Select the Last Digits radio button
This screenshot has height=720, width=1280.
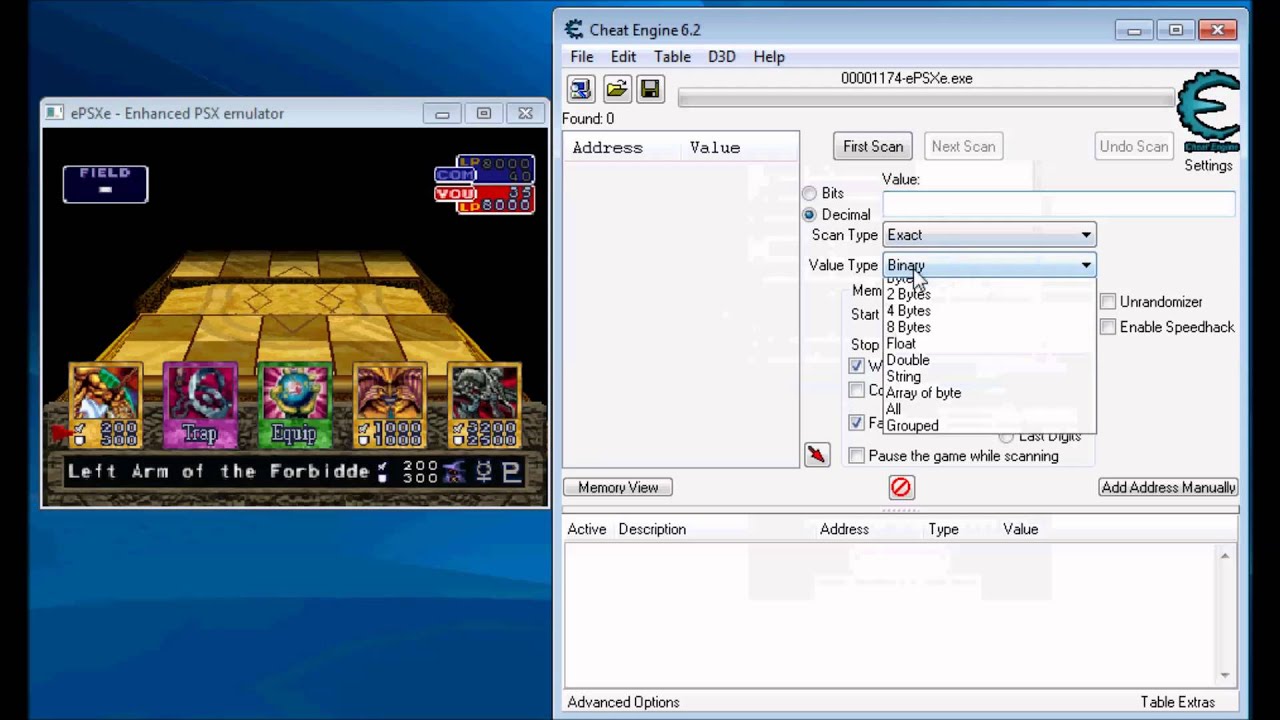pos(1006,437)
